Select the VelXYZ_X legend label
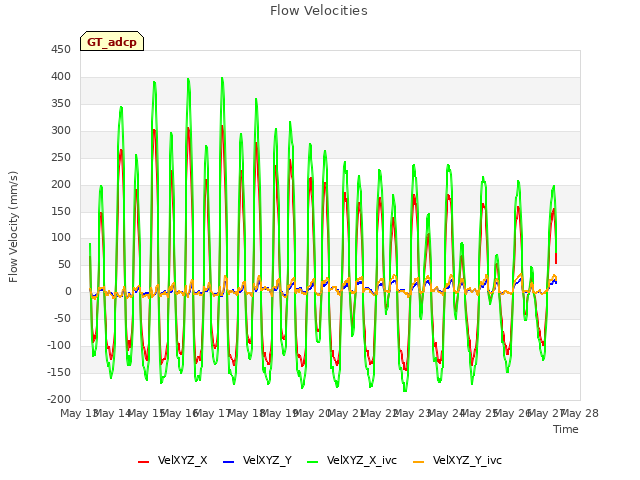The image size is (640, 480). [x=182, y=460]
